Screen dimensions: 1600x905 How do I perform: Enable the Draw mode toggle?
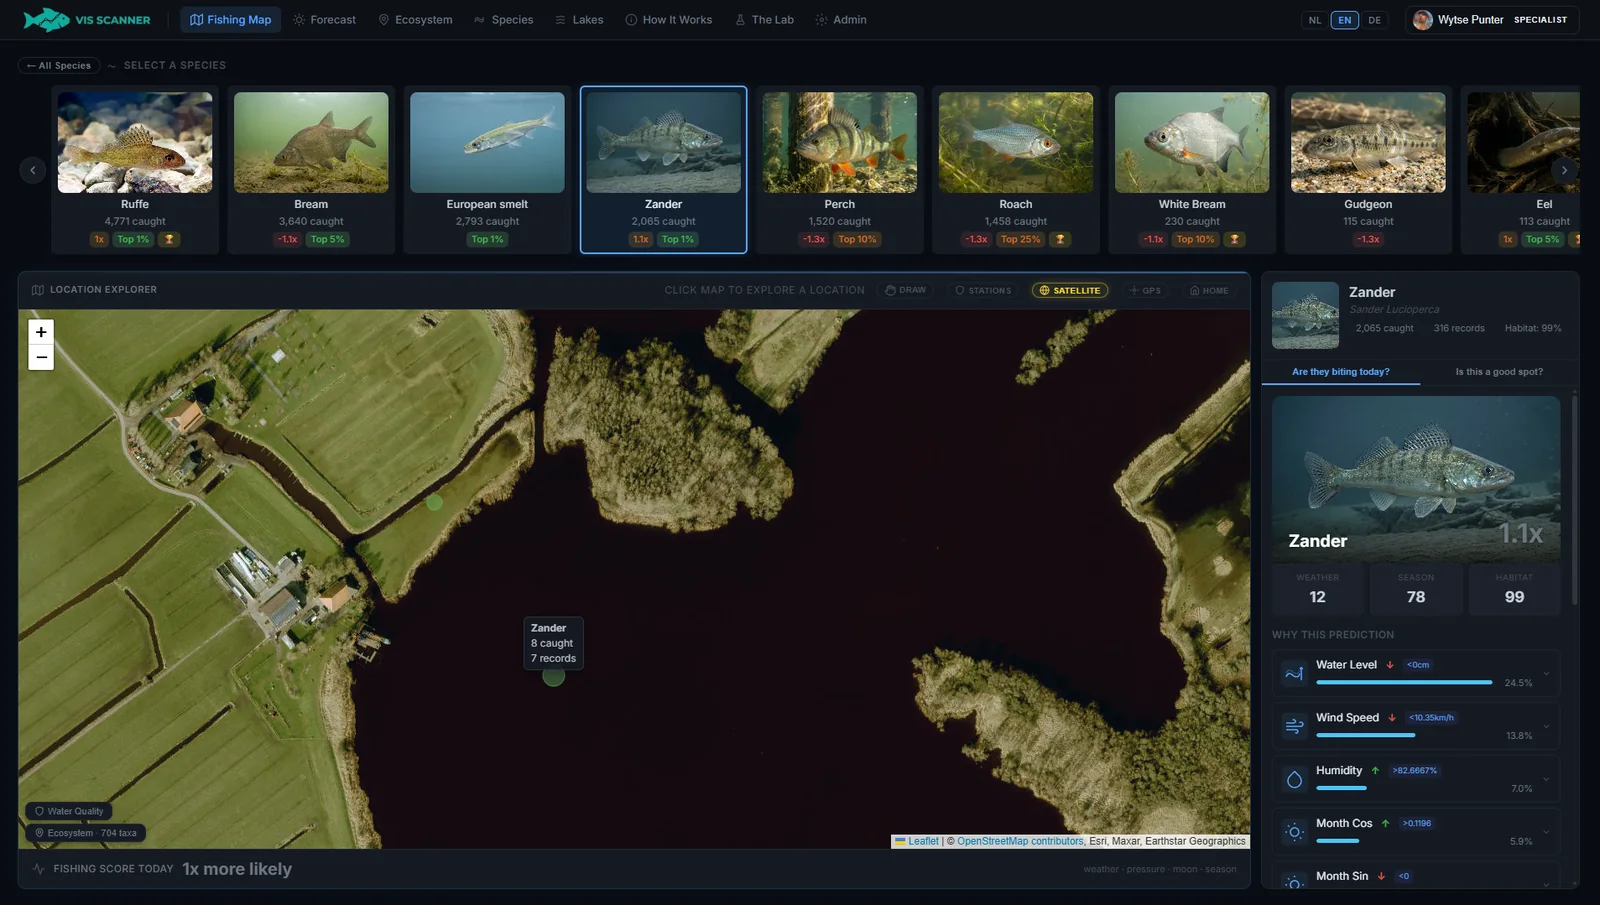[906, 290]
